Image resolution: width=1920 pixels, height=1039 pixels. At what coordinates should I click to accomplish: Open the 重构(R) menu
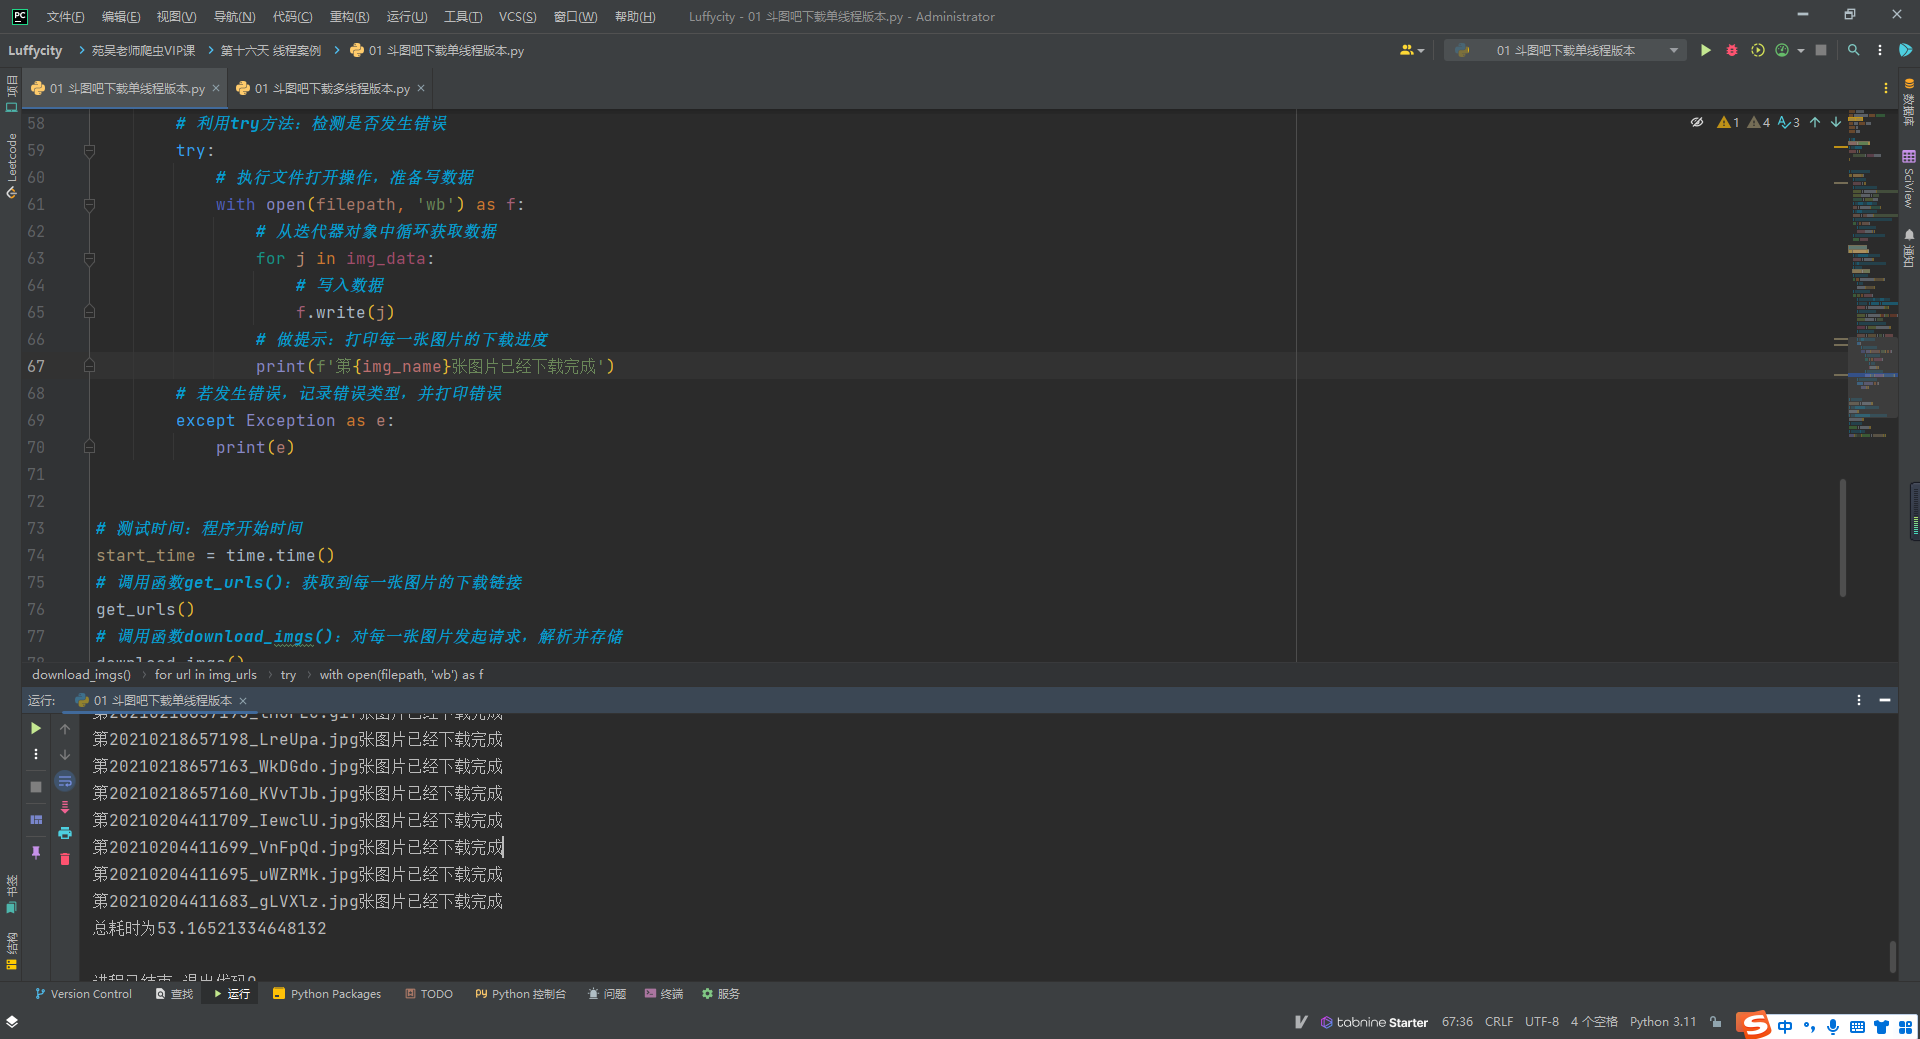pyautogui.click(x=349, y=17)
